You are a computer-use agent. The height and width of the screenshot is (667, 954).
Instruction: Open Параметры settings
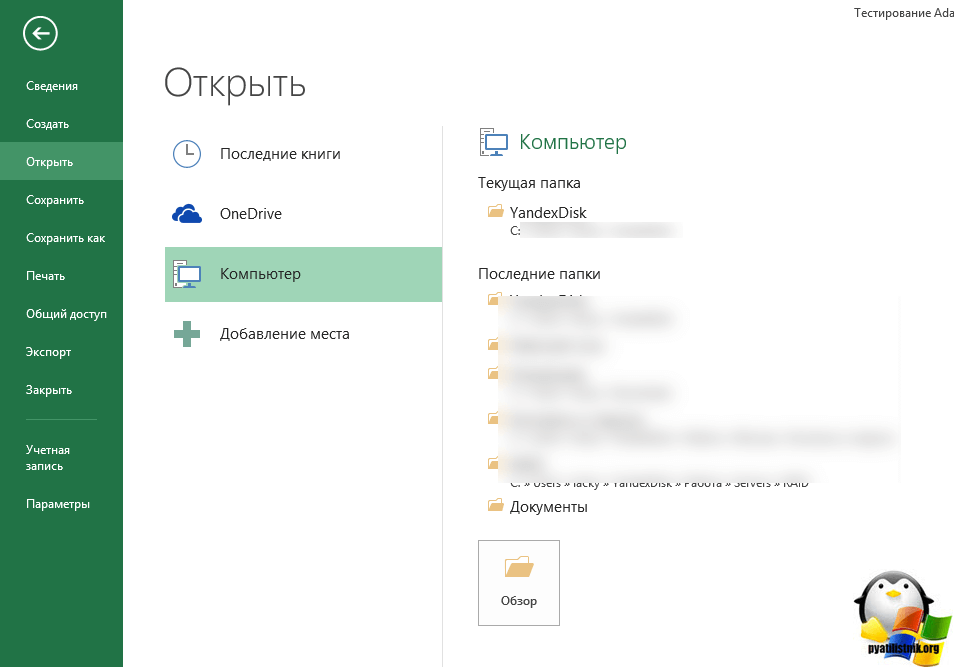pos(58,504)
